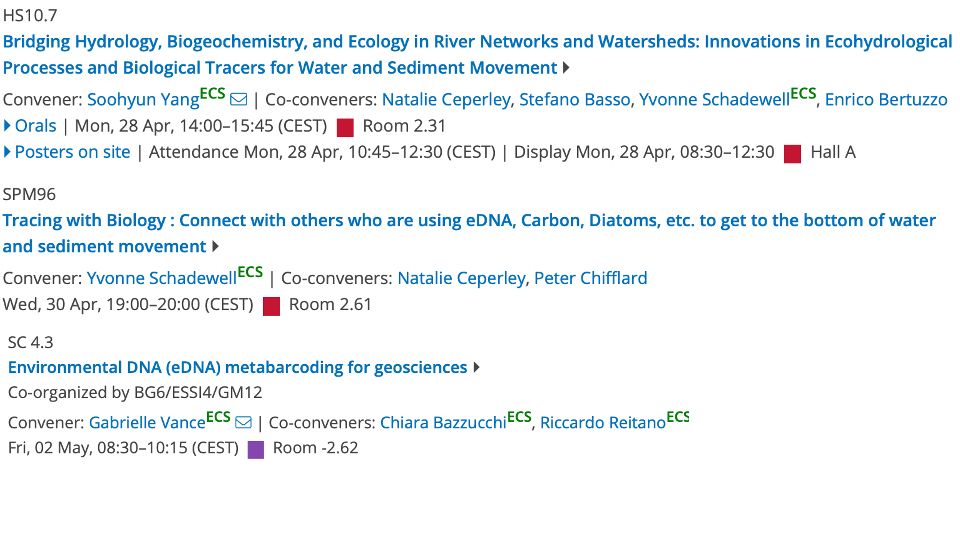Screen dimensions: 960x540
Task: Open Tracing with Biology session link
Action: [469, 233]
